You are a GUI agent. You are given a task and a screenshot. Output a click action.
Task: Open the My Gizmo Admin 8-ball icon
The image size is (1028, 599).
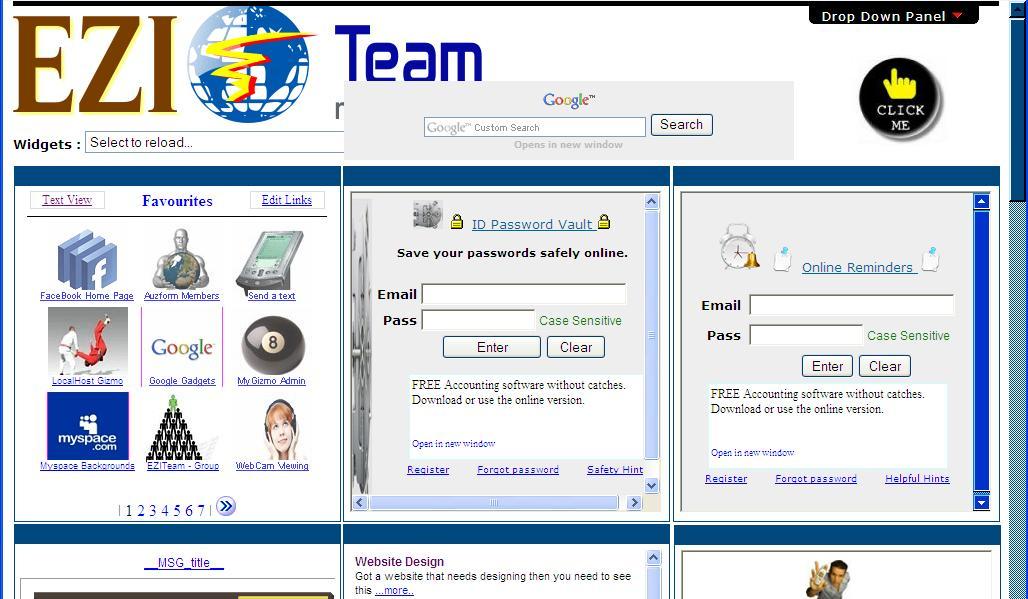(273, 345)
